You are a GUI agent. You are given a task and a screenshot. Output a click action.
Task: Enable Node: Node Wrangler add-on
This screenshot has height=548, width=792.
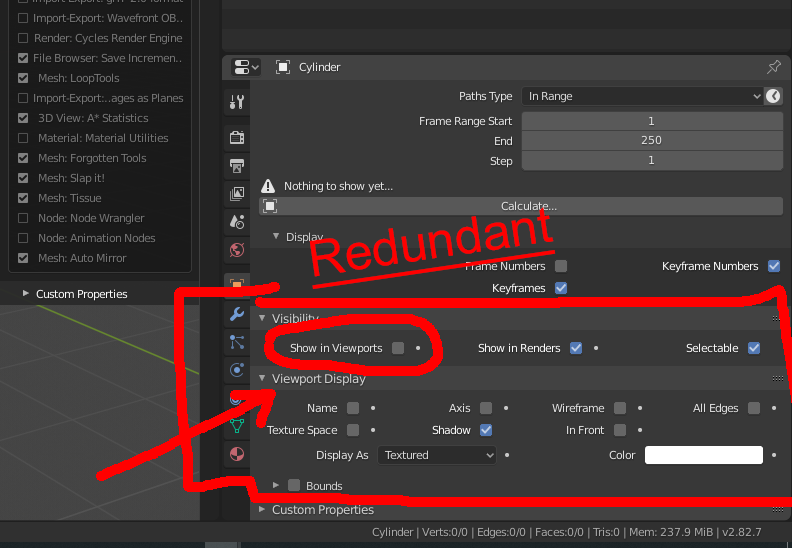23,218
